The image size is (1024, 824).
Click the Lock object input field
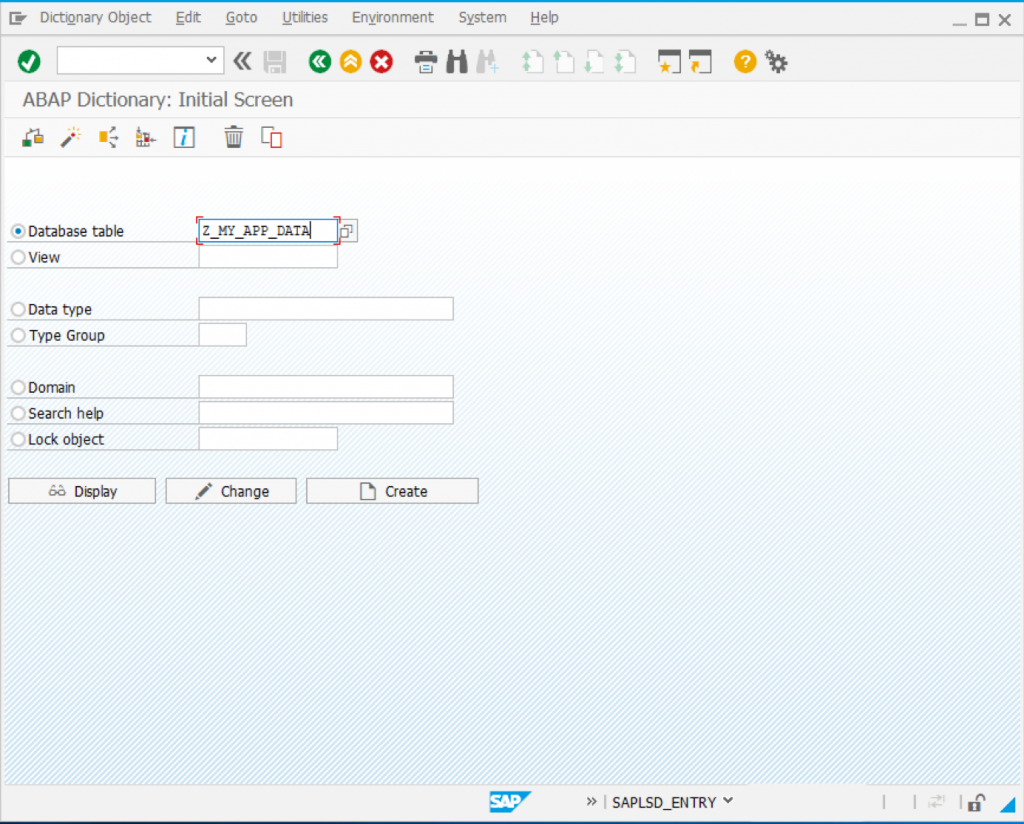pos(268,439)
